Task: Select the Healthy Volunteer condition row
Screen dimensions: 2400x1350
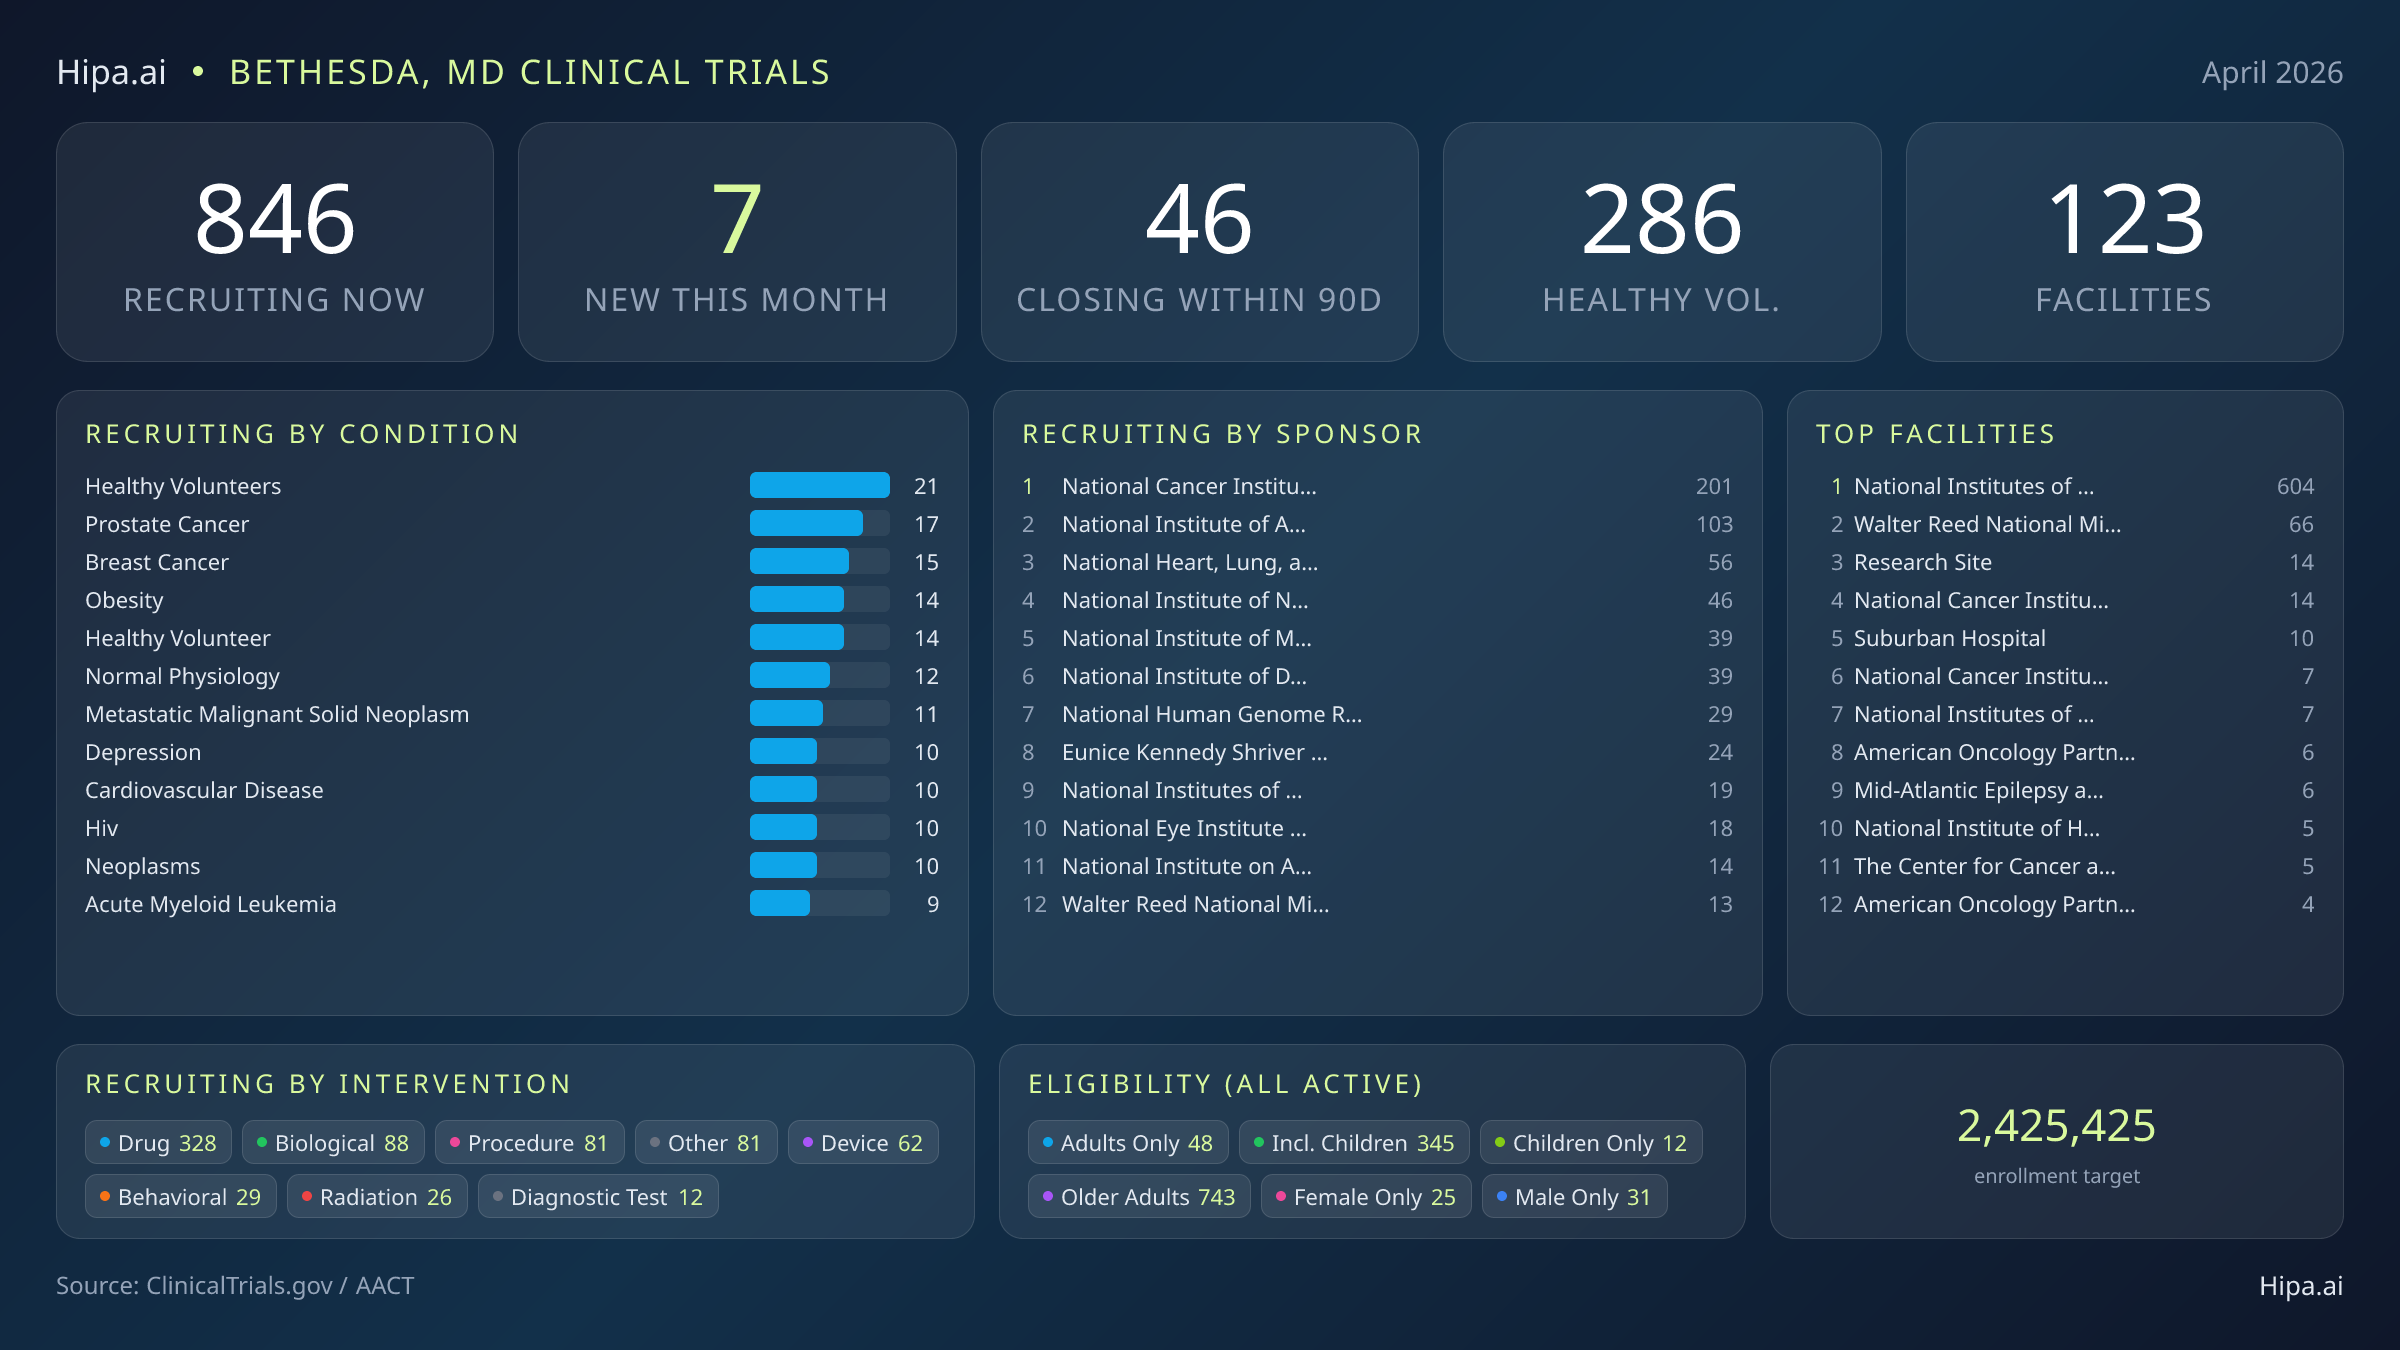Action: click(512, 638)
